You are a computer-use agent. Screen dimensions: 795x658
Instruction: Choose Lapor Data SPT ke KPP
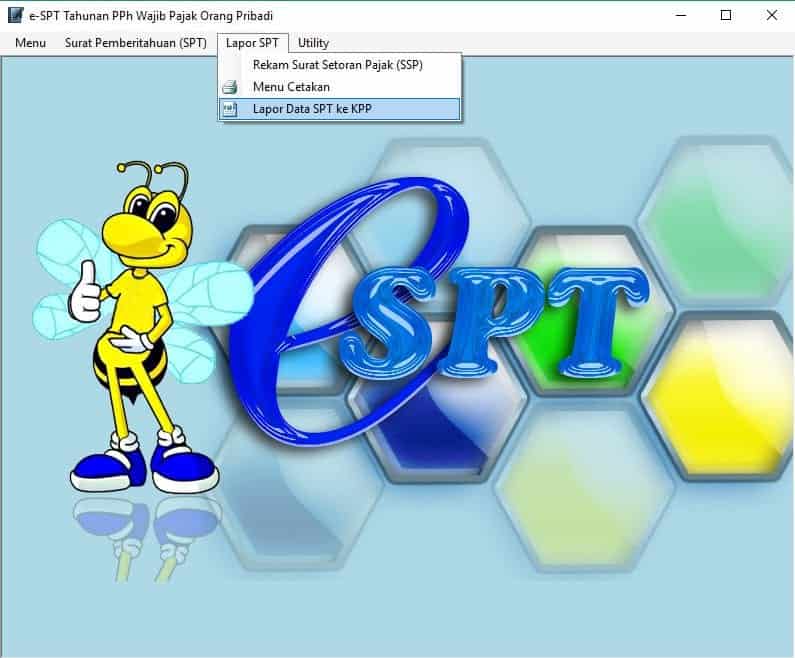(x=339, y=109)
